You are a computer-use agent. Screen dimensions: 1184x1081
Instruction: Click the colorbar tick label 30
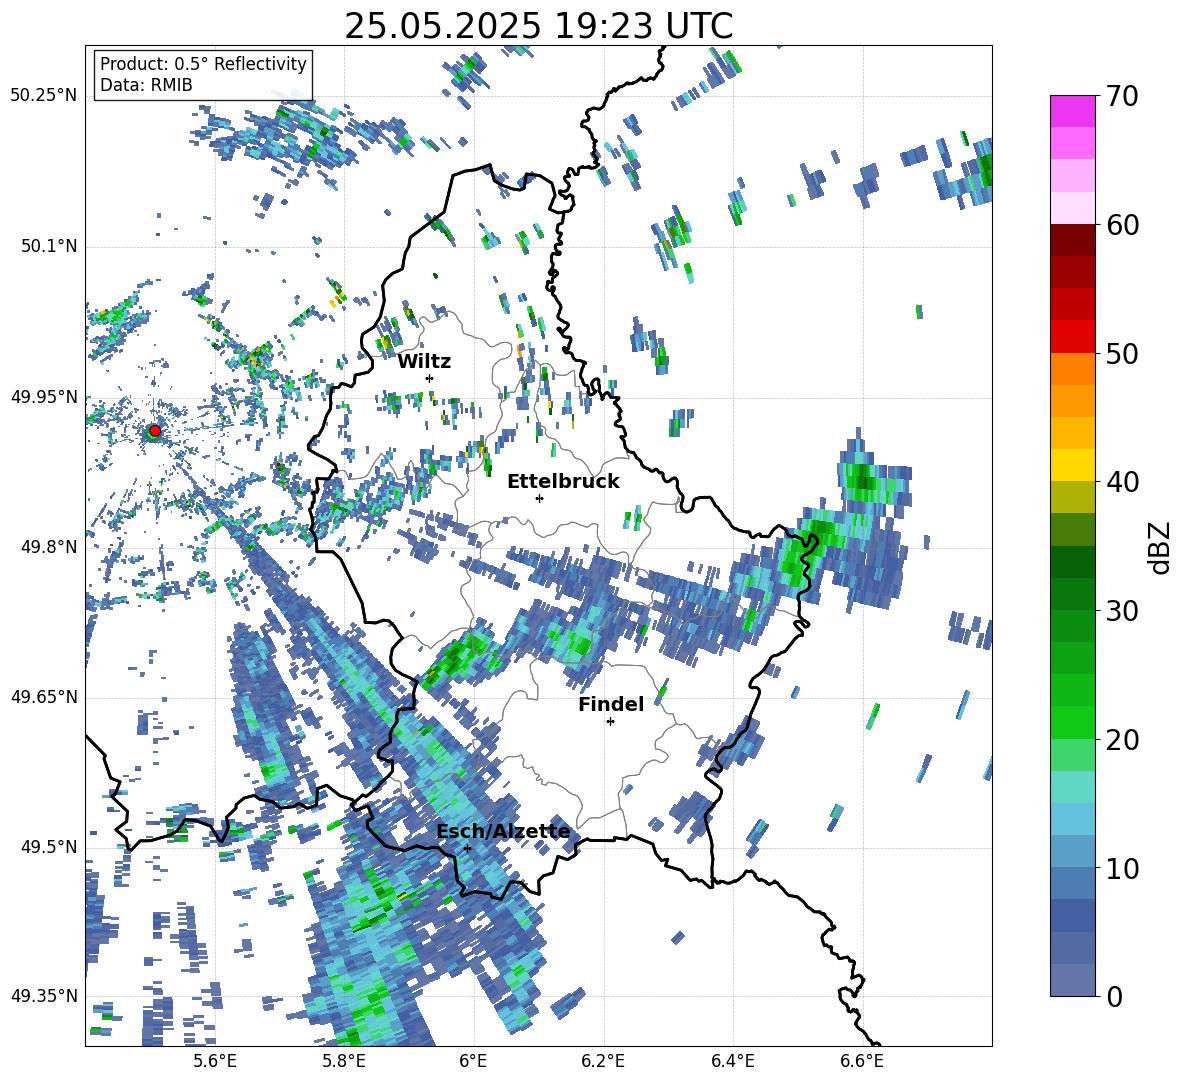click(1122, 611)
